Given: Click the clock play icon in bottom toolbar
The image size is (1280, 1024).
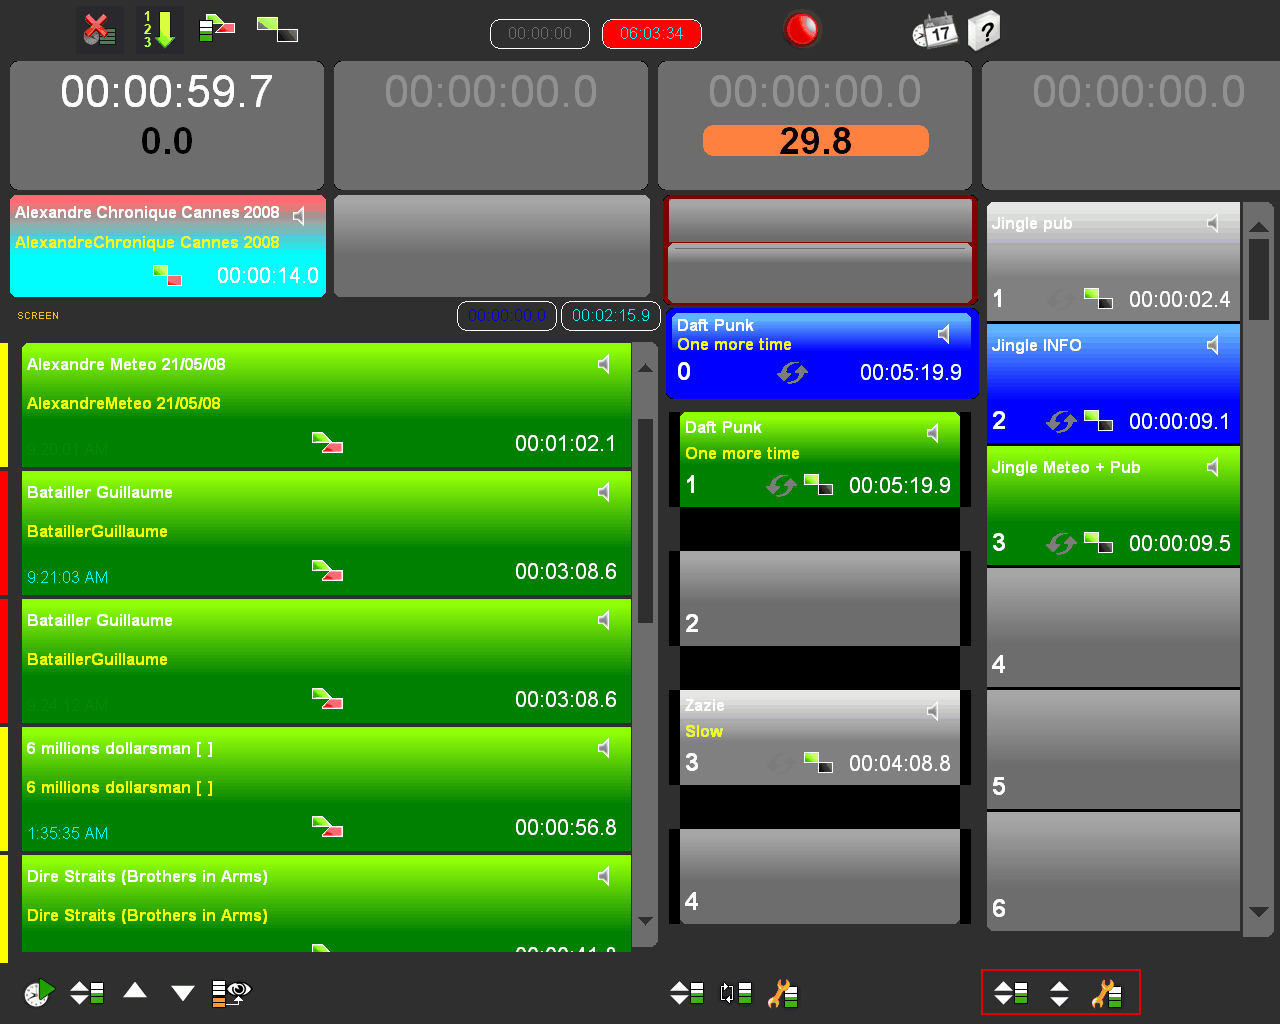Looking at the screenshot, I should coord(39,992).
